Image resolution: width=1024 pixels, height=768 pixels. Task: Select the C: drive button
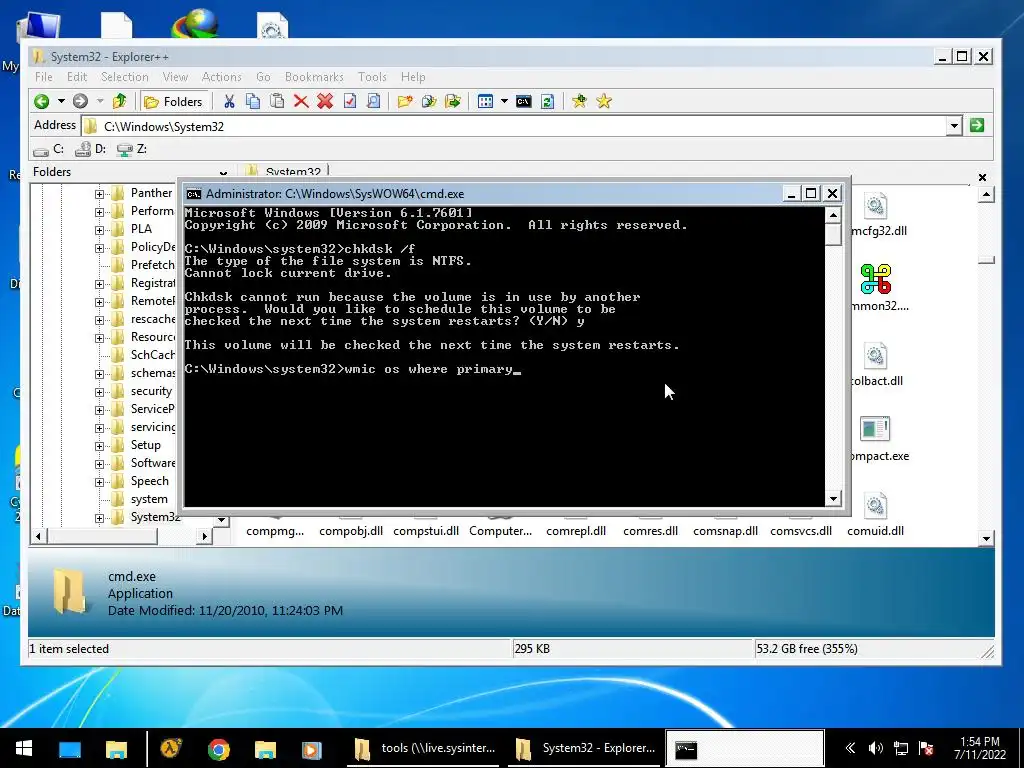pyautogui.click(x=49, y=149)
